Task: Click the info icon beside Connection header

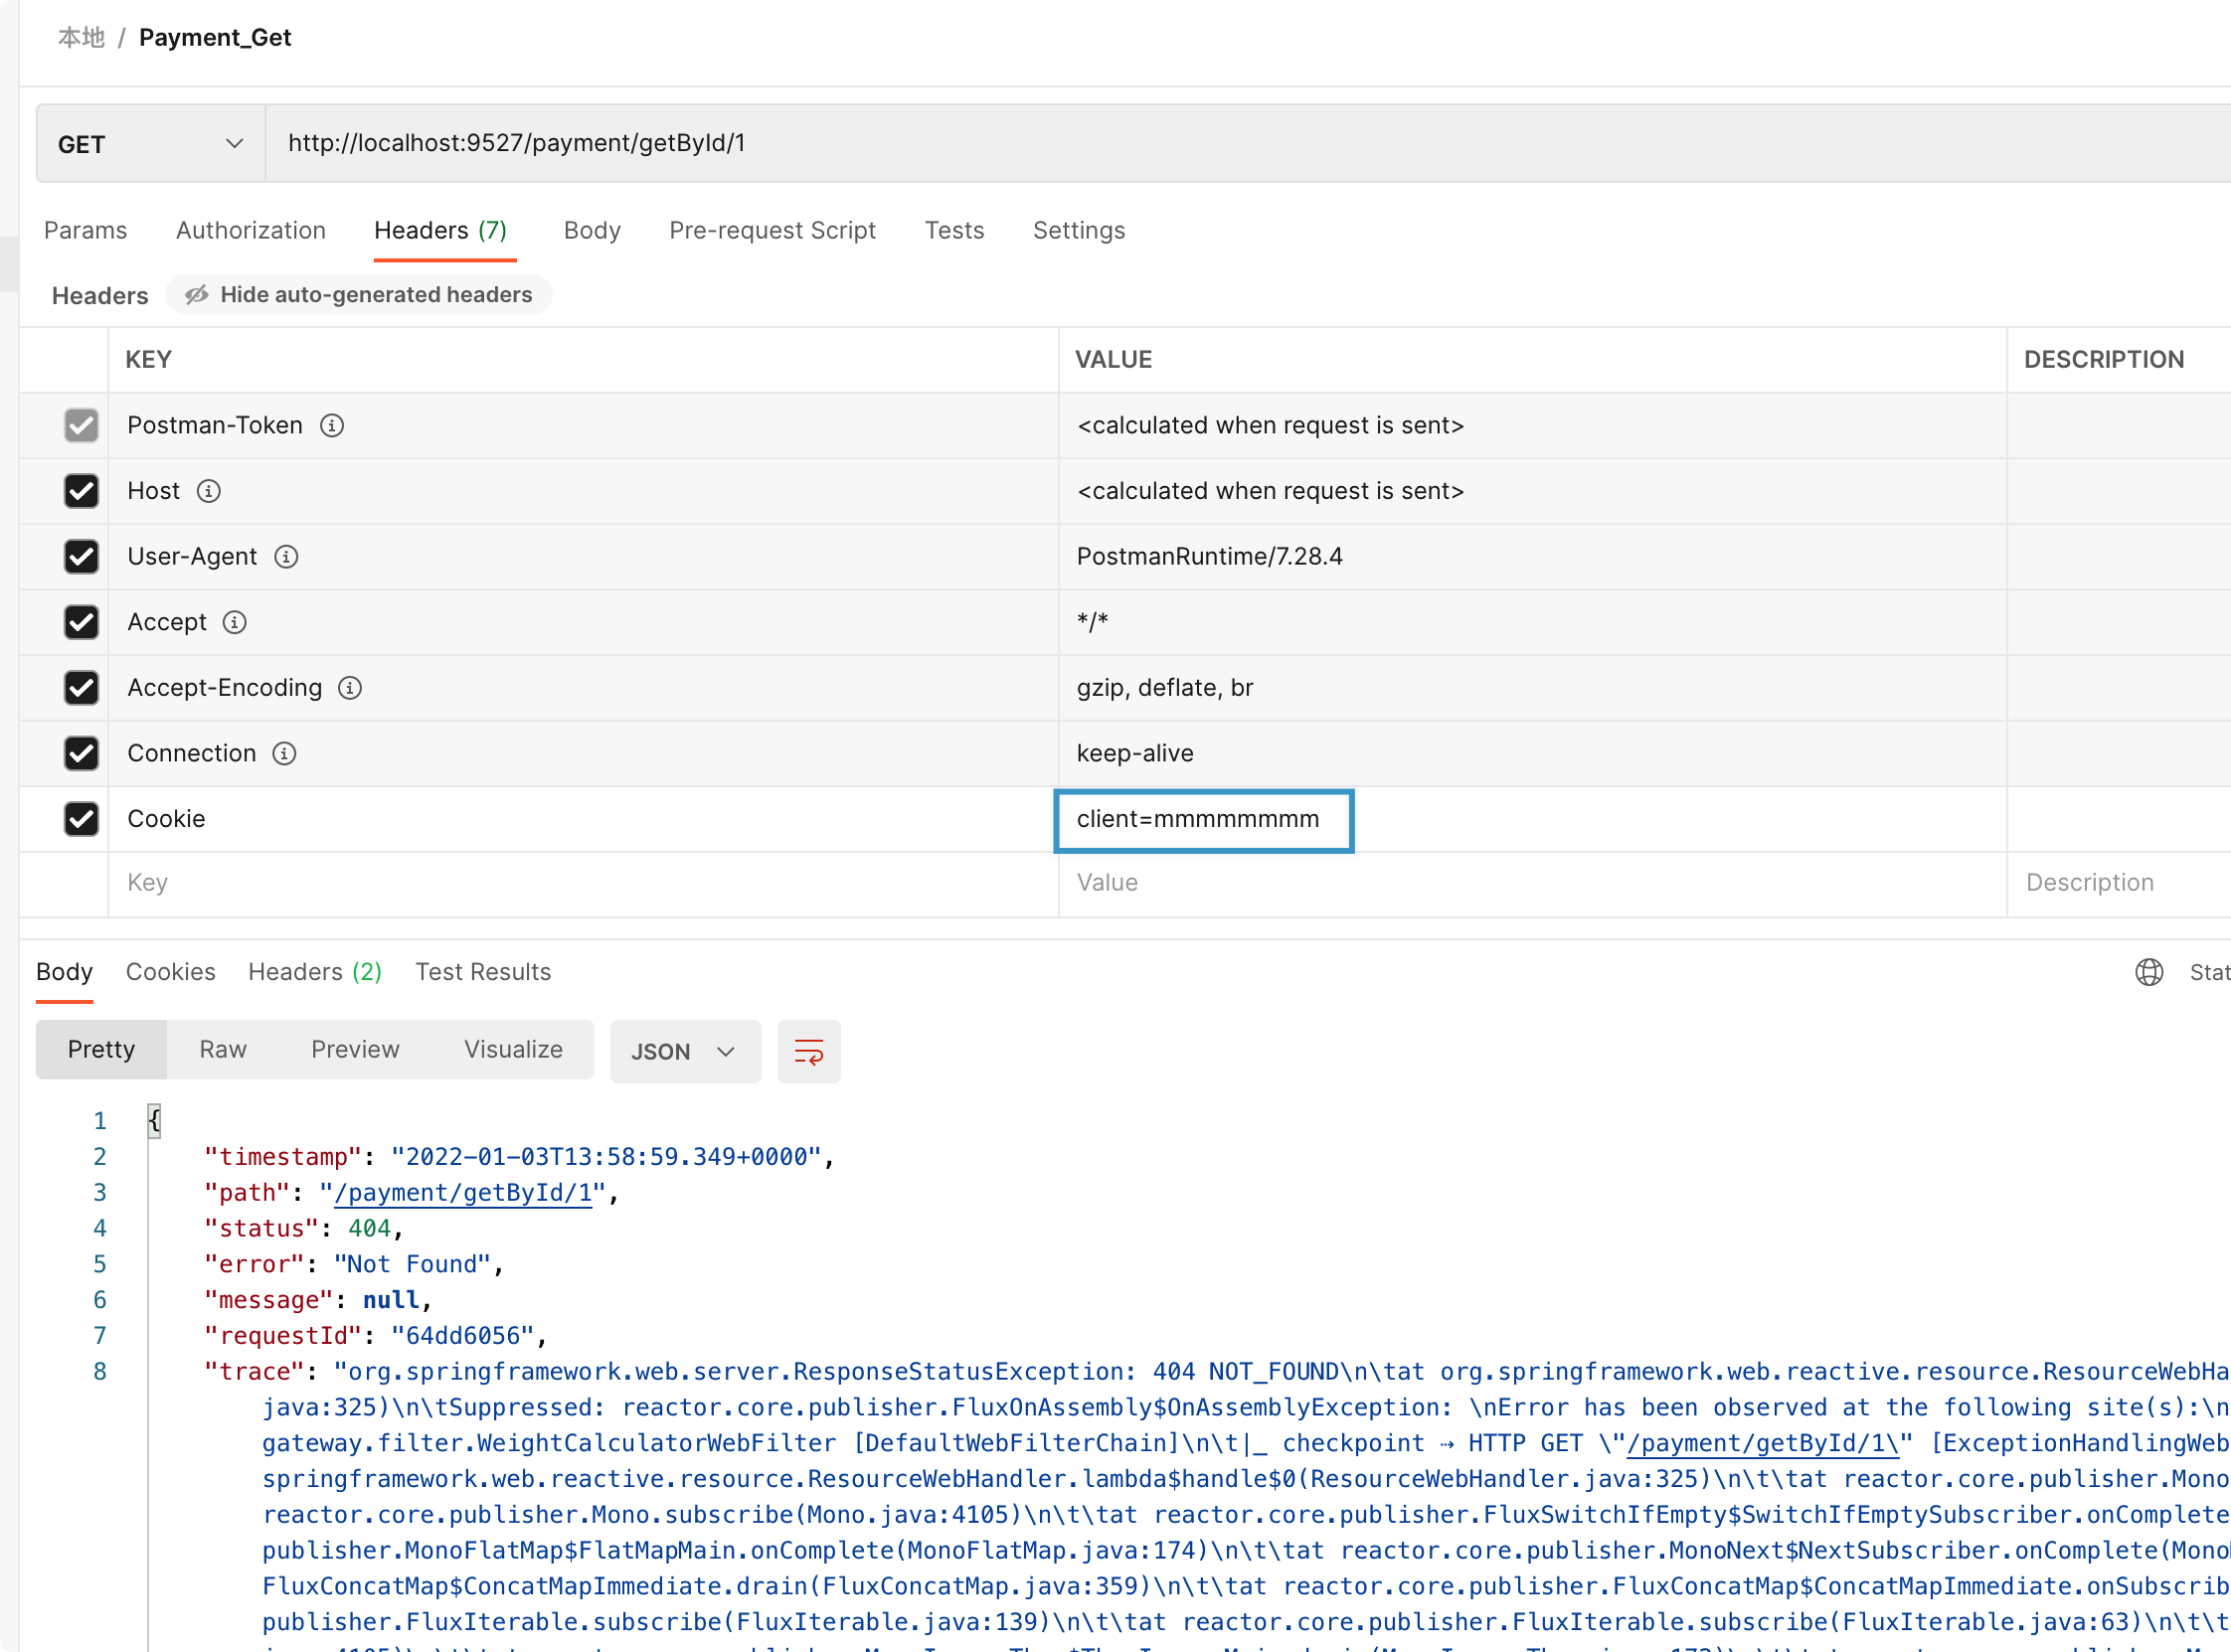Action: point(284,753)
